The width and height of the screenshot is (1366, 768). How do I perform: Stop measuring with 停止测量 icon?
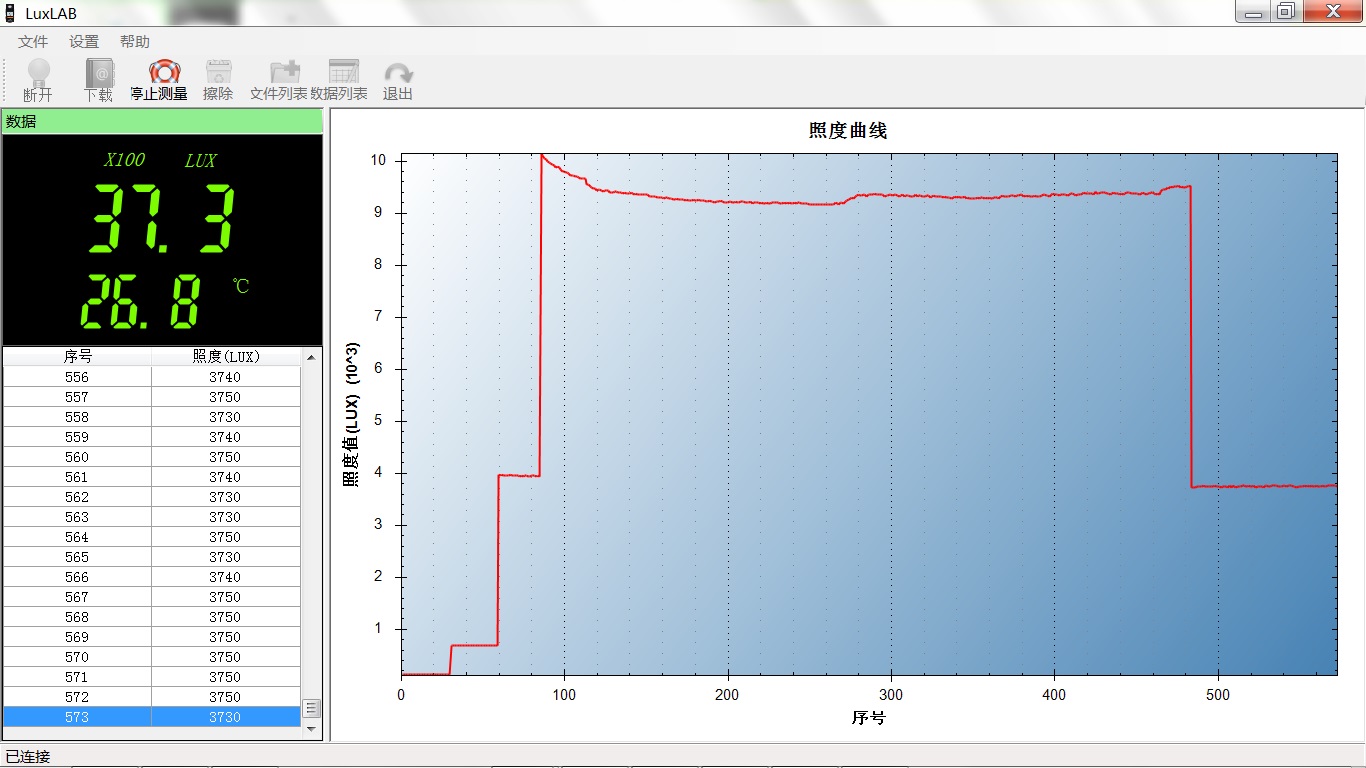[159, 80]
